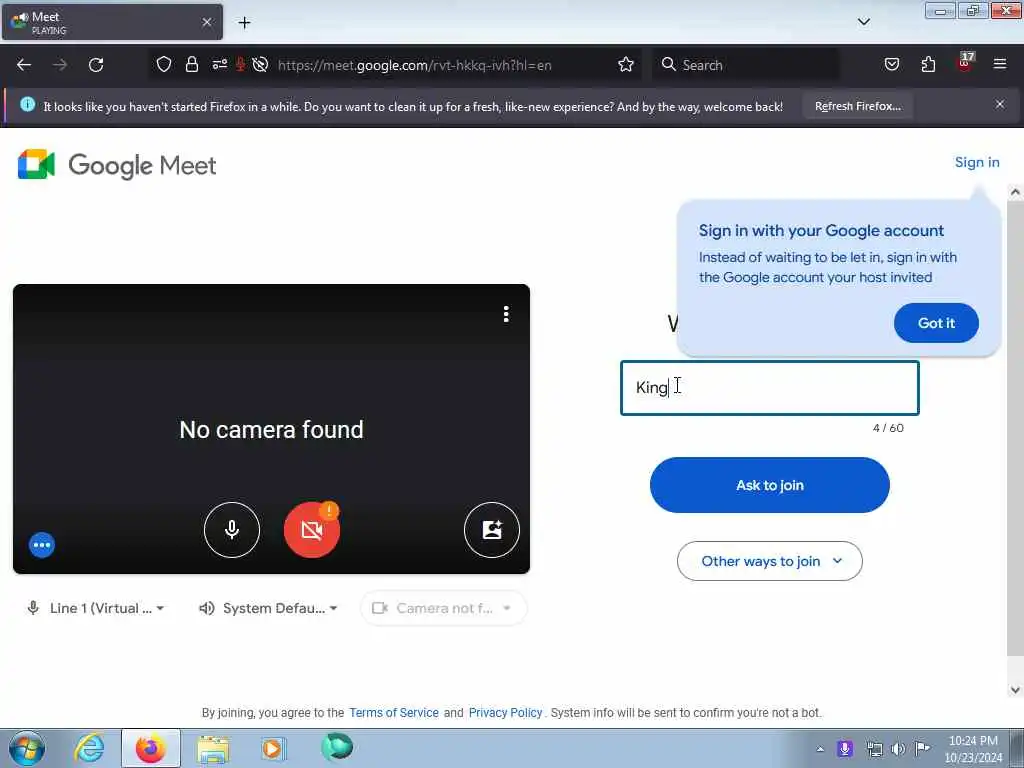List all tabs dropdown arrow
Screen dimensions: 1024x768
pyautogui.click(x=863, y=22)
